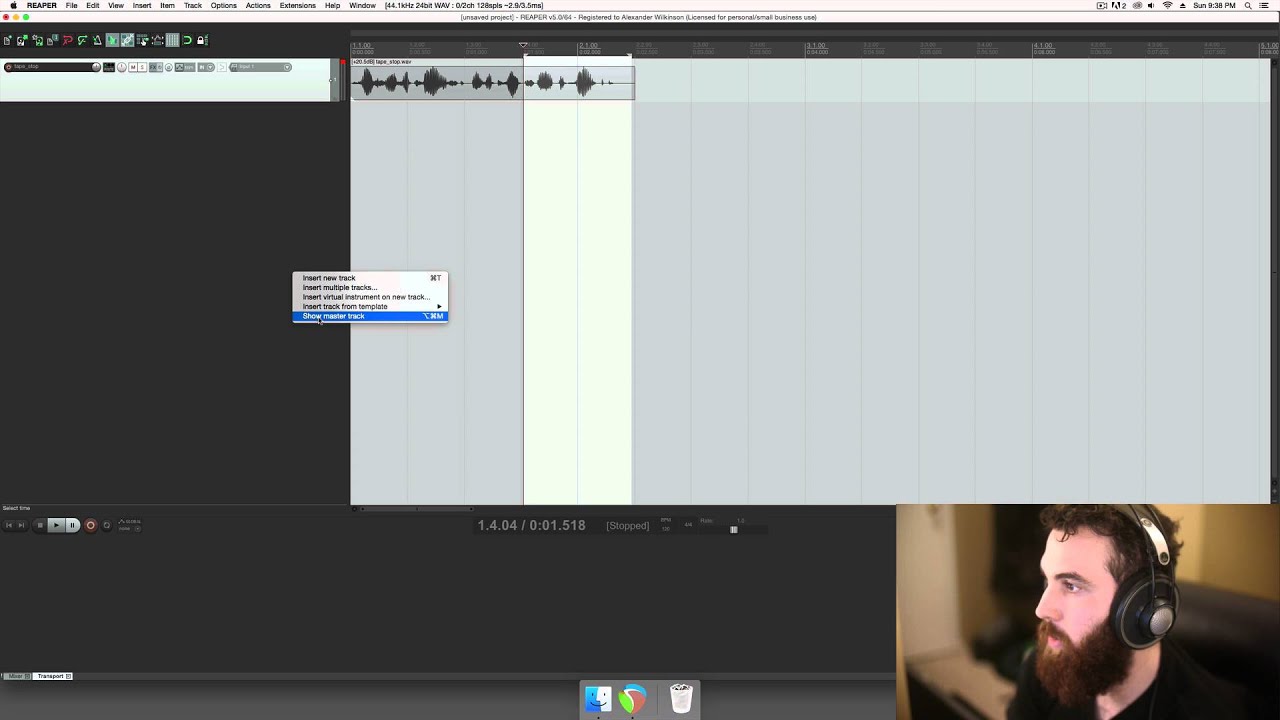Toggle the metronome icon

coord(97,40)
